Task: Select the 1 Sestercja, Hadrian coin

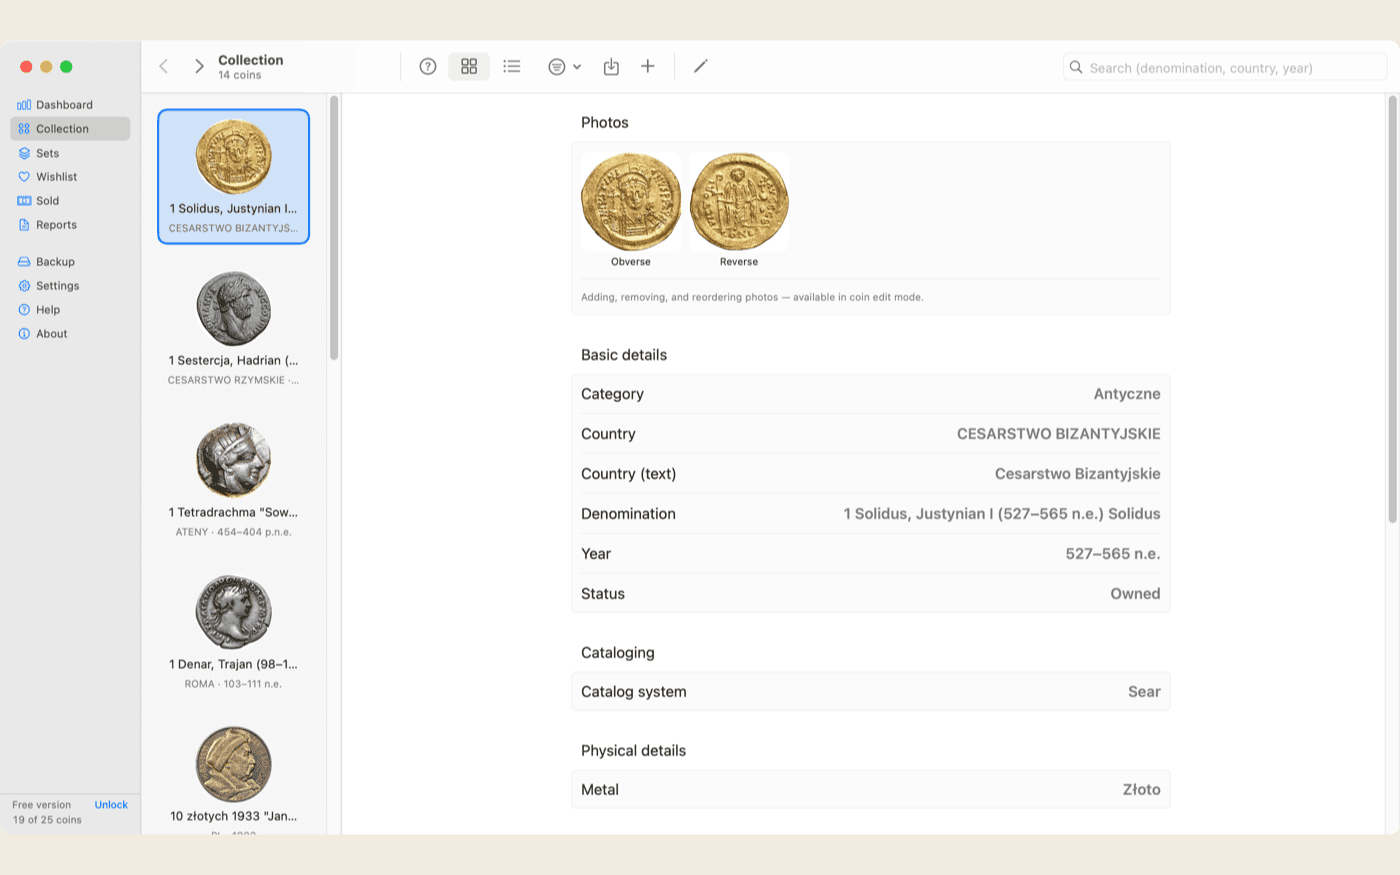Action: [234, 328]
